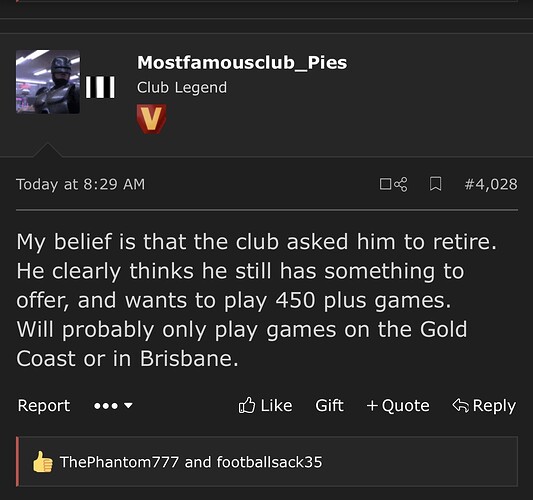This screenshot has width=533, height=500.
Task: Open Mostfamousclub_Pies profile via username
Action: (x=242, y=63)
